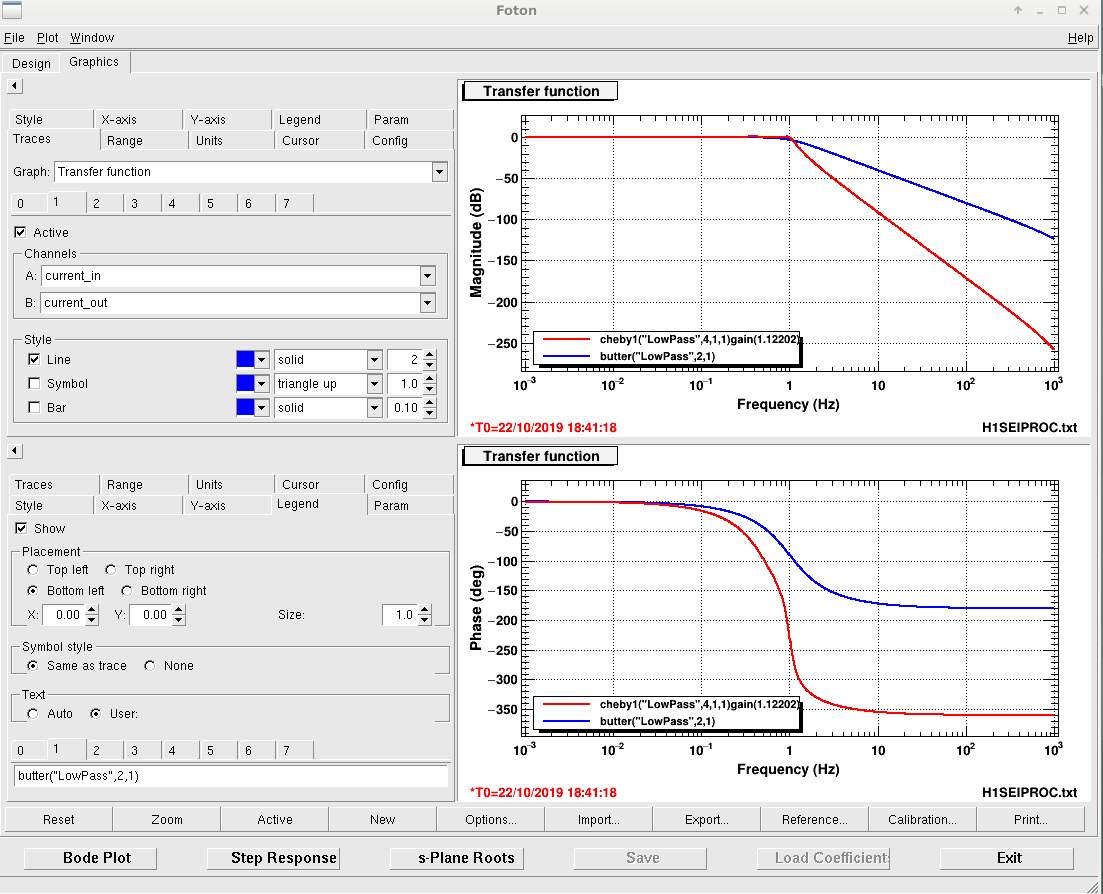Enable the Symbol style checkbox

(x=34, y=383)
